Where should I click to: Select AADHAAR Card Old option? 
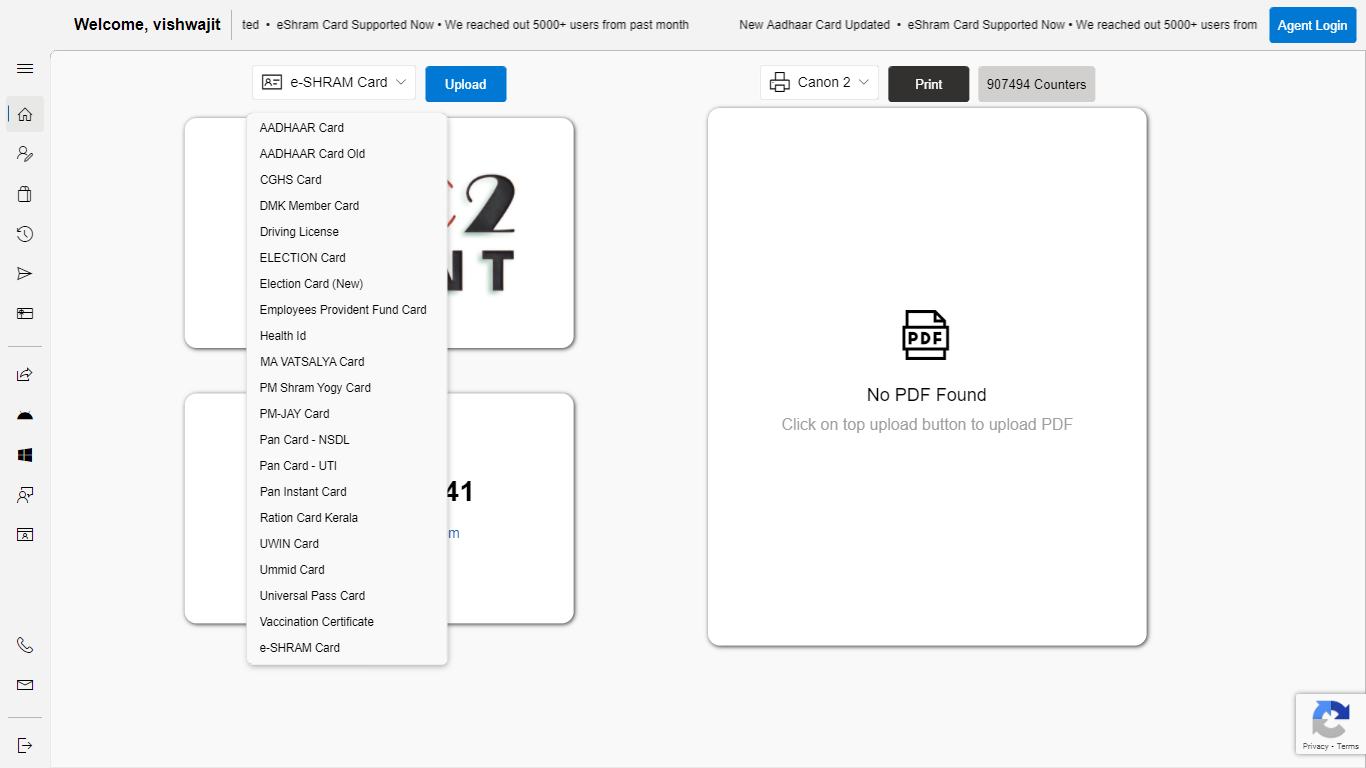click(x=347, y=154)
